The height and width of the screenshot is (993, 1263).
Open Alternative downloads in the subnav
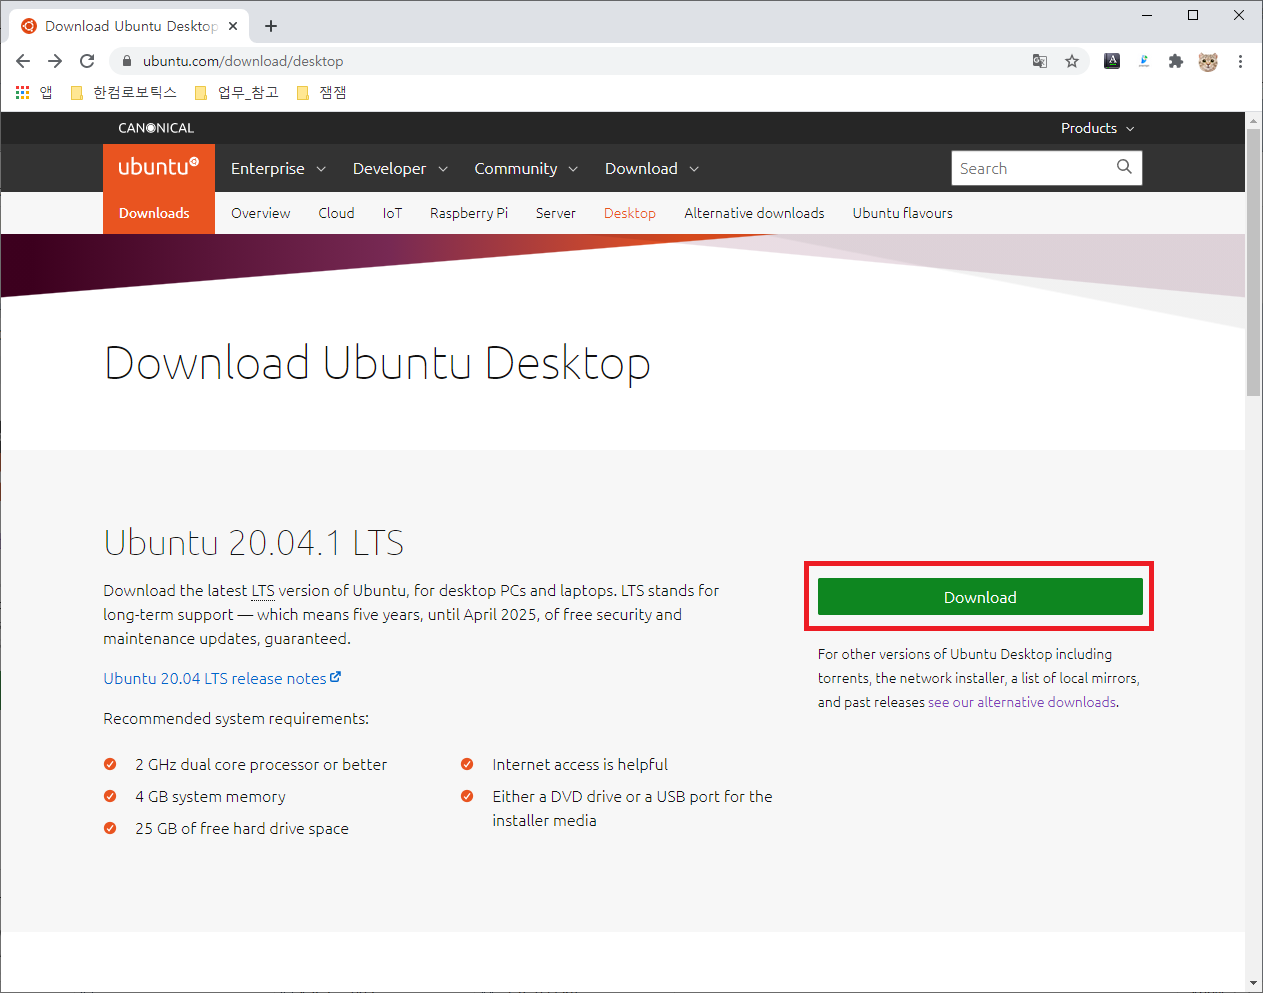(754, 213)
